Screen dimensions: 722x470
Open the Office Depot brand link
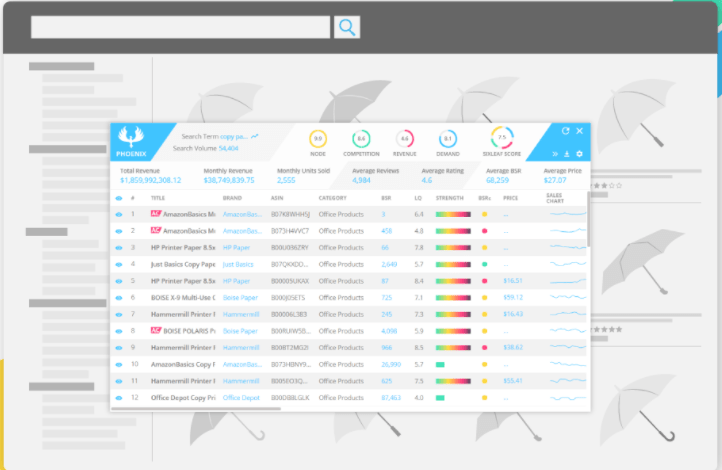click(241, 397)
